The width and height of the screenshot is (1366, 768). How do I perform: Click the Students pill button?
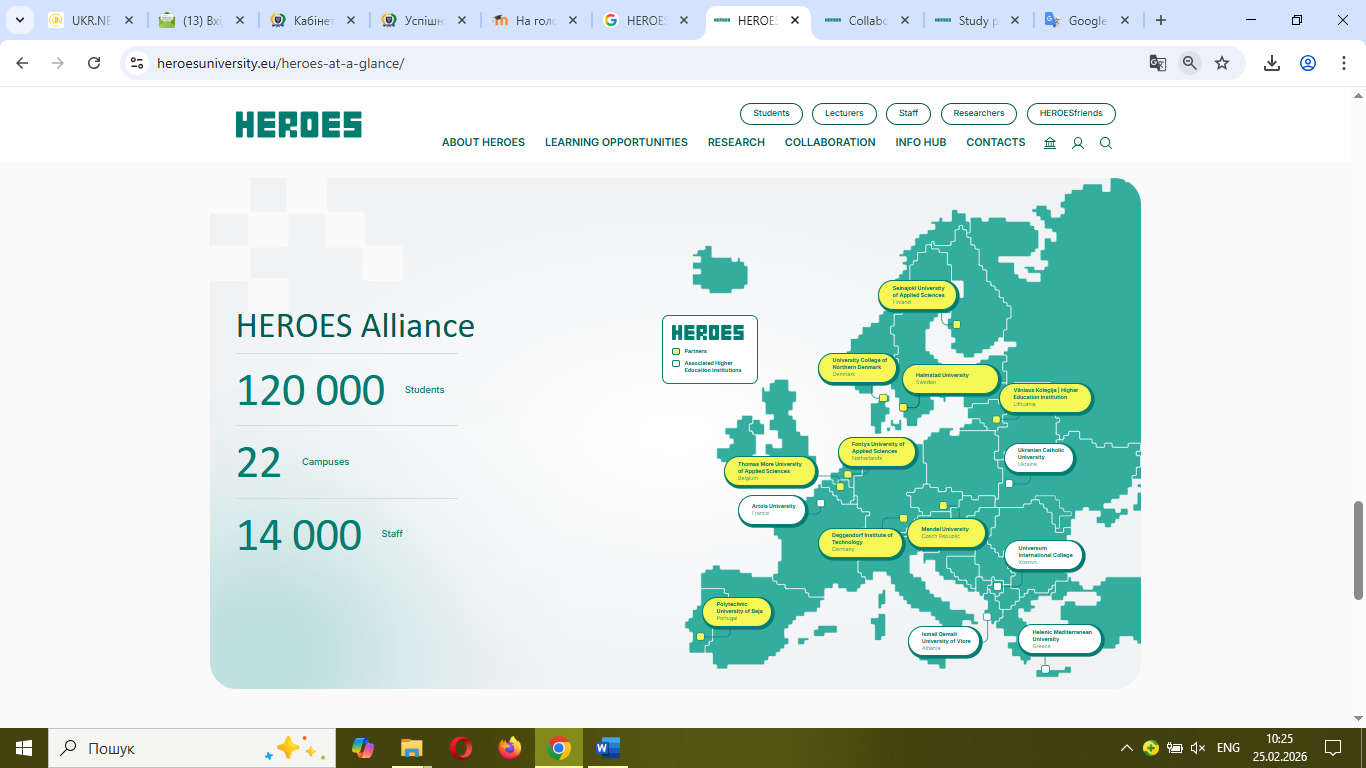pyautogui.click(x=771, y=114)
